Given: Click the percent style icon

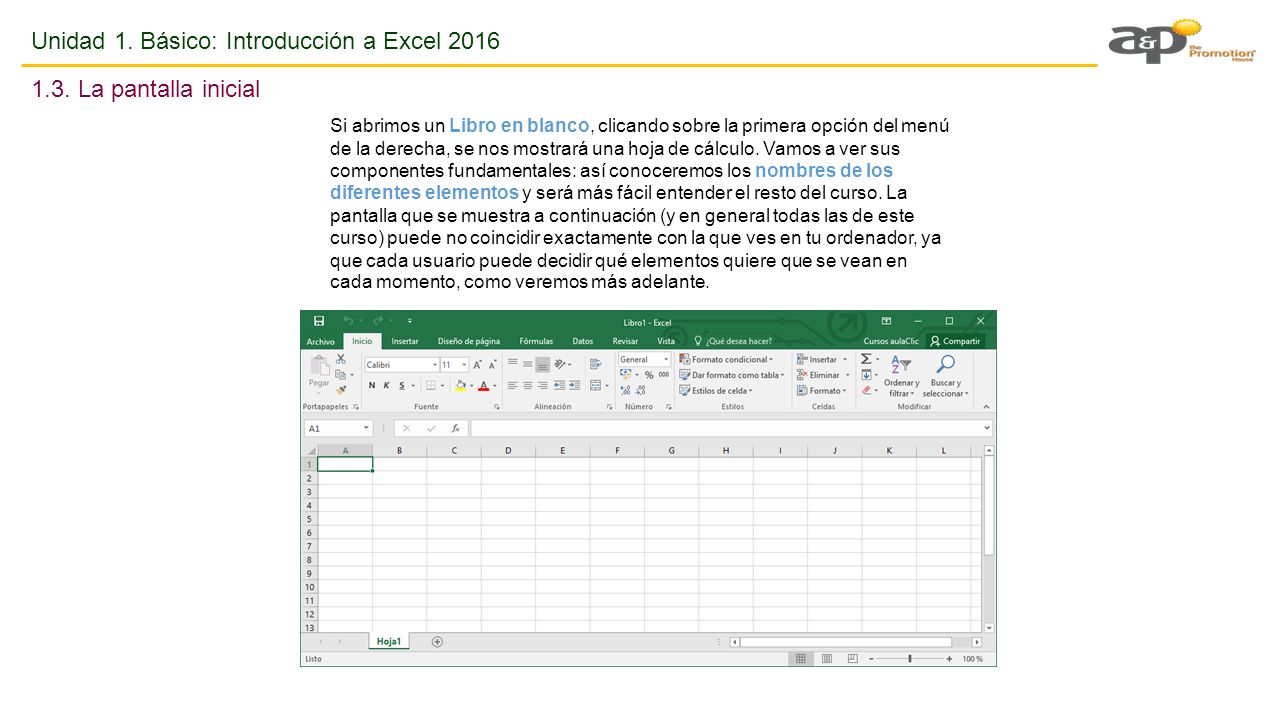Looking at the screenshot, I should 649,375.
